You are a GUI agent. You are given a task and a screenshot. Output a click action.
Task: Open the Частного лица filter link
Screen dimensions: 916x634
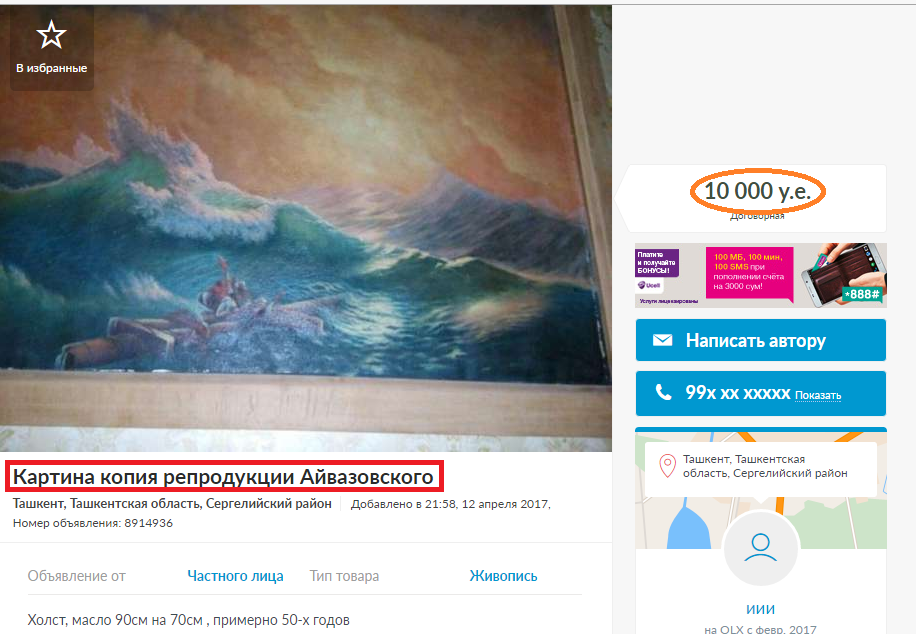click(x=235, y=576)
